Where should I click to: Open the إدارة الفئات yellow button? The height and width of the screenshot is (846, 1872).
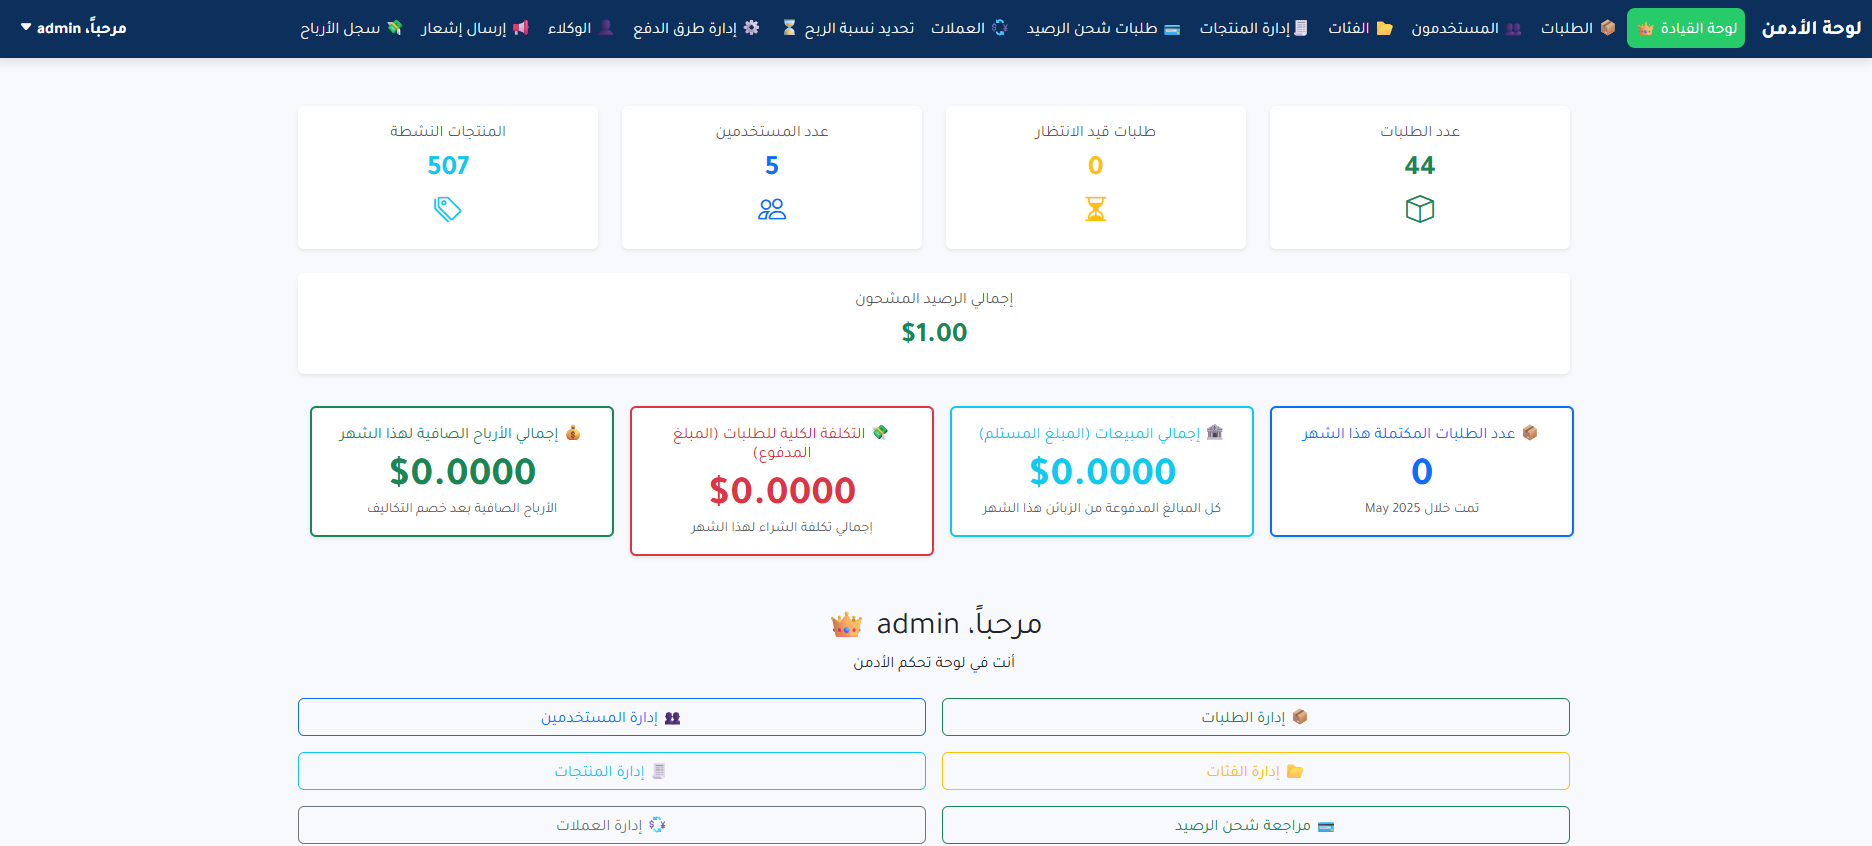pos(1255,771)
